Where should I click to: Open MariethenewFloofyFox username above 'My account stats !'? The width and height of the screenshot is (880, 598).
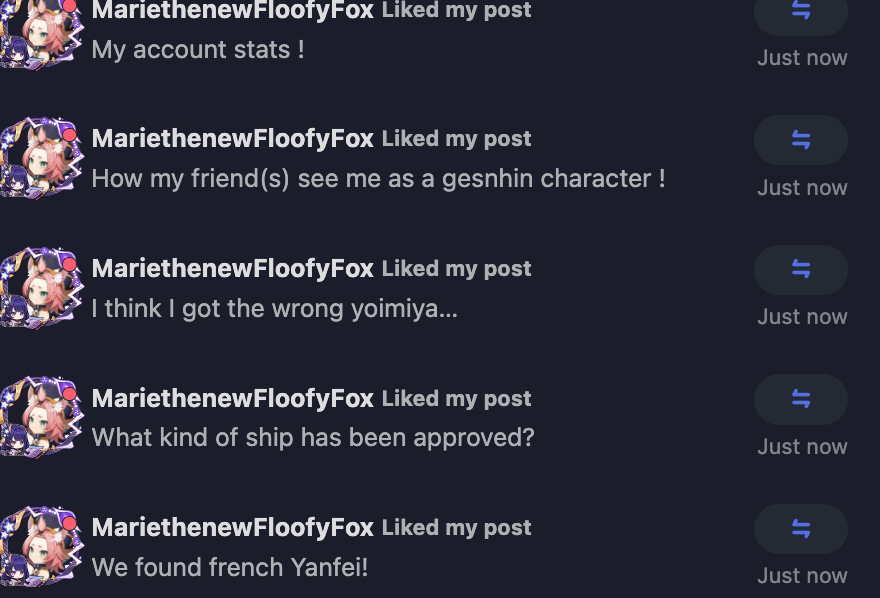pyautogui.click(x=232, y=10)
